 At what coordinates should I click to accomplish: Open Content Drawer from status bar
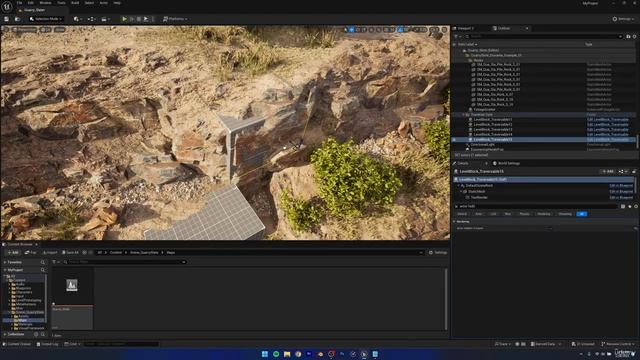pos(17,344)
